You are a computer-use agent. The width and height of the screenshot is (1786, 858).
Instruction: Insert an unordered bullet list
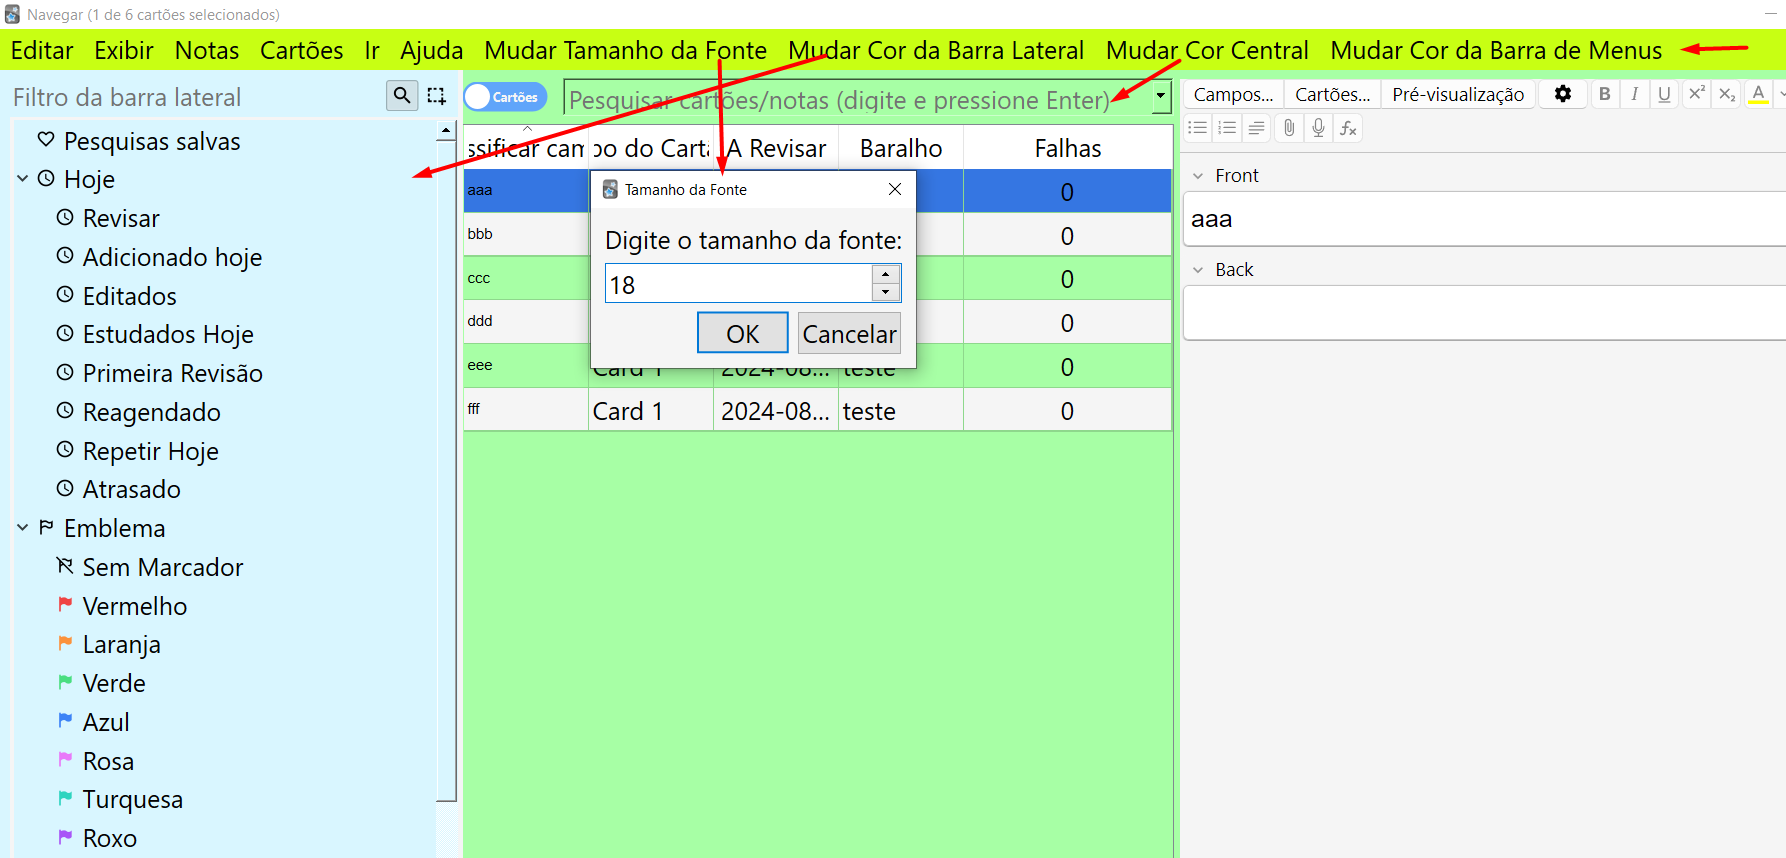click(1197, 128)
